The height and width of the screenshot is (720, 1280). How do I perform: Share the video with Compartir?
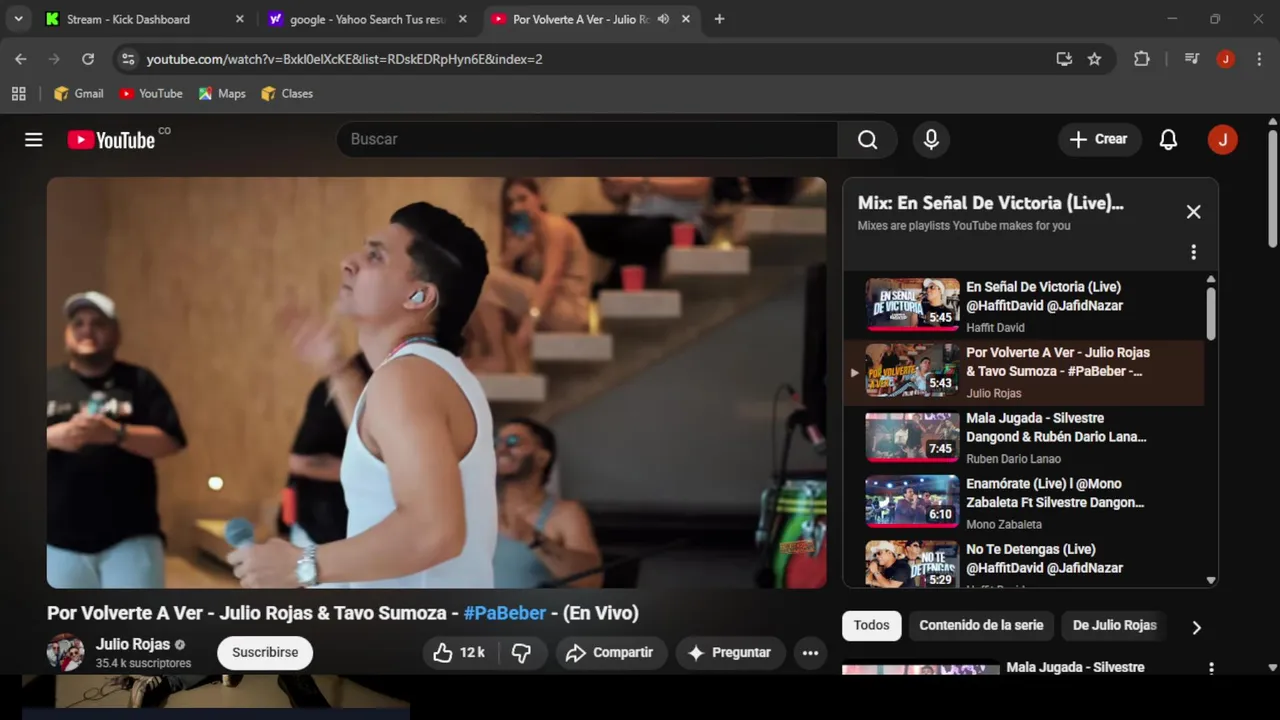[610, 653]
